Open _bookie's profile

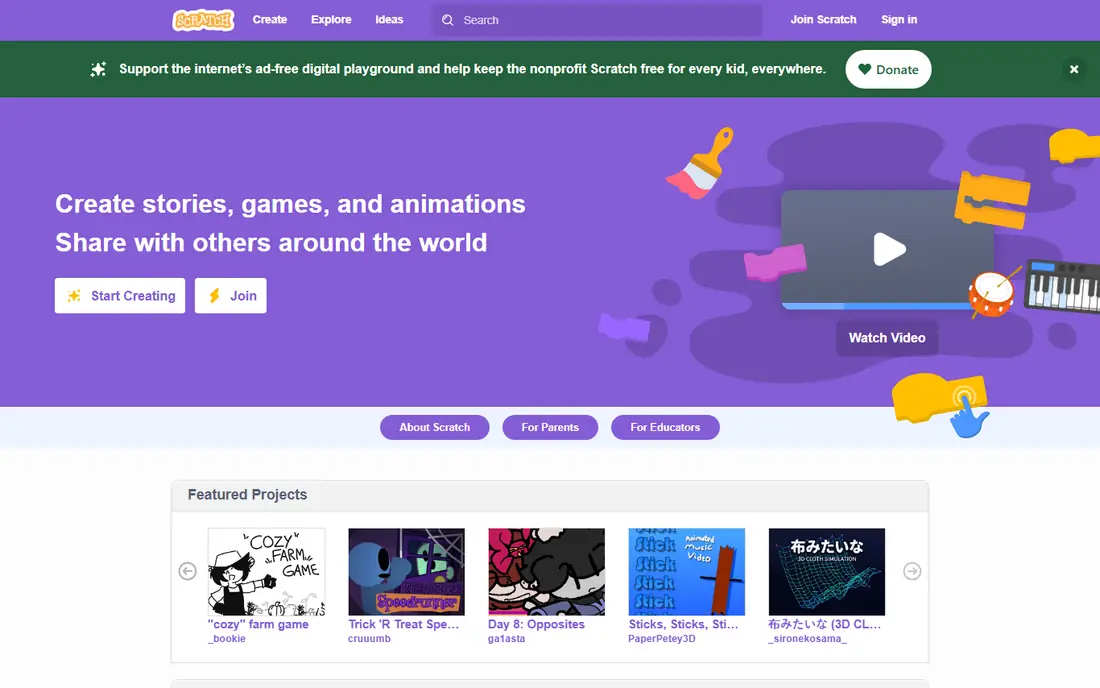pos(227,639)
